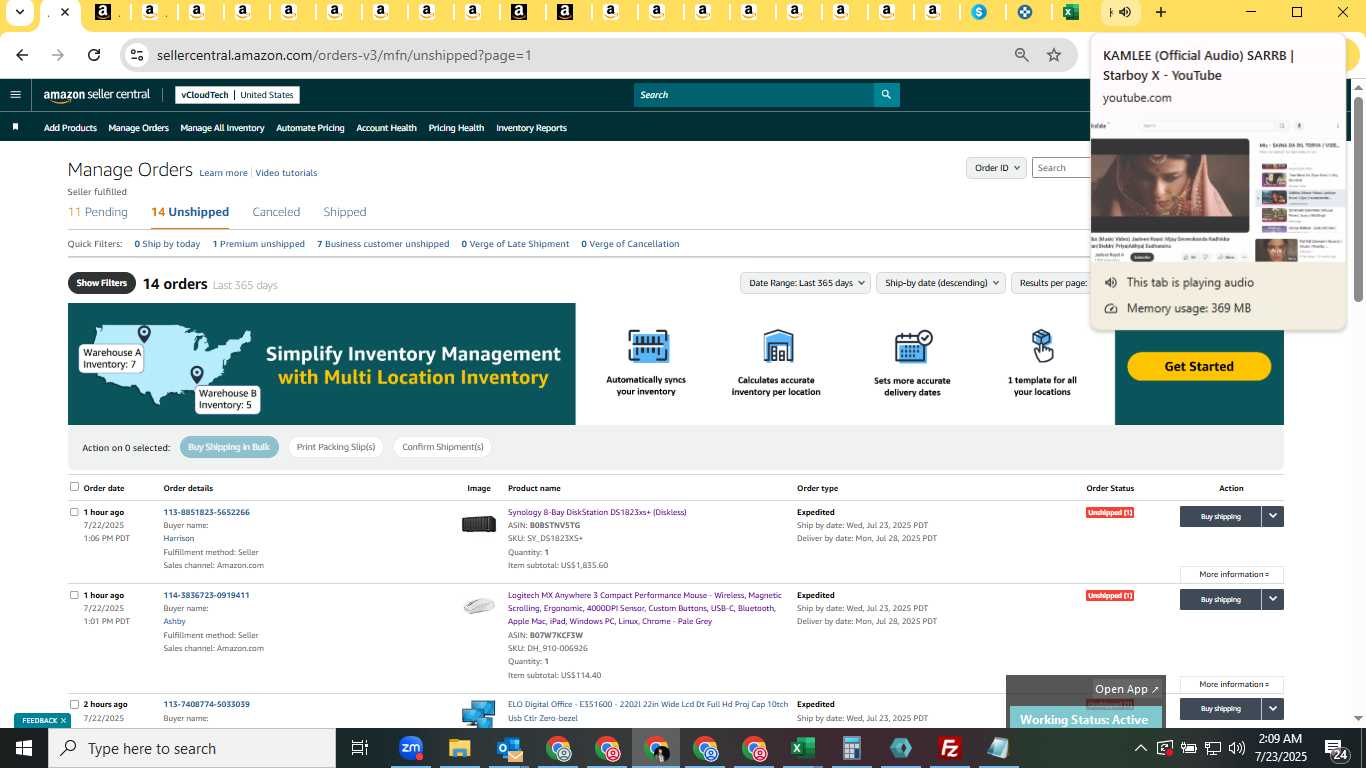The height and width of the screenshot is (768, 1366).
Task: Open the Windows Start menu
Action: click(24, 748)
